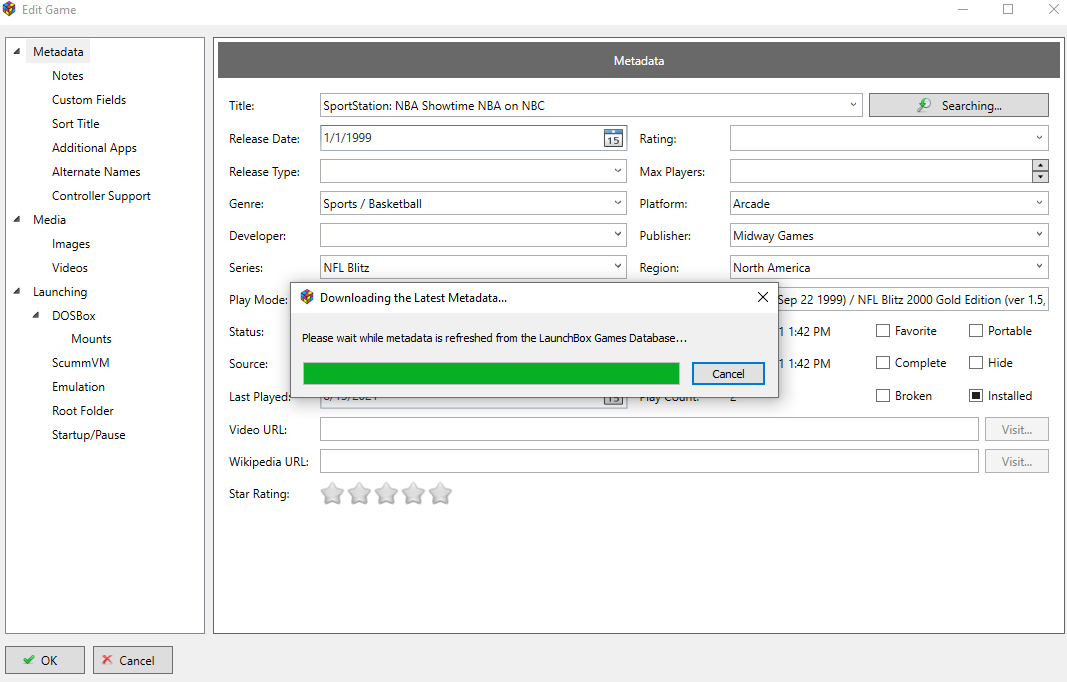Select Notes in the sidebar
This screenshot has width=1067, height=682.
point(67,76)
